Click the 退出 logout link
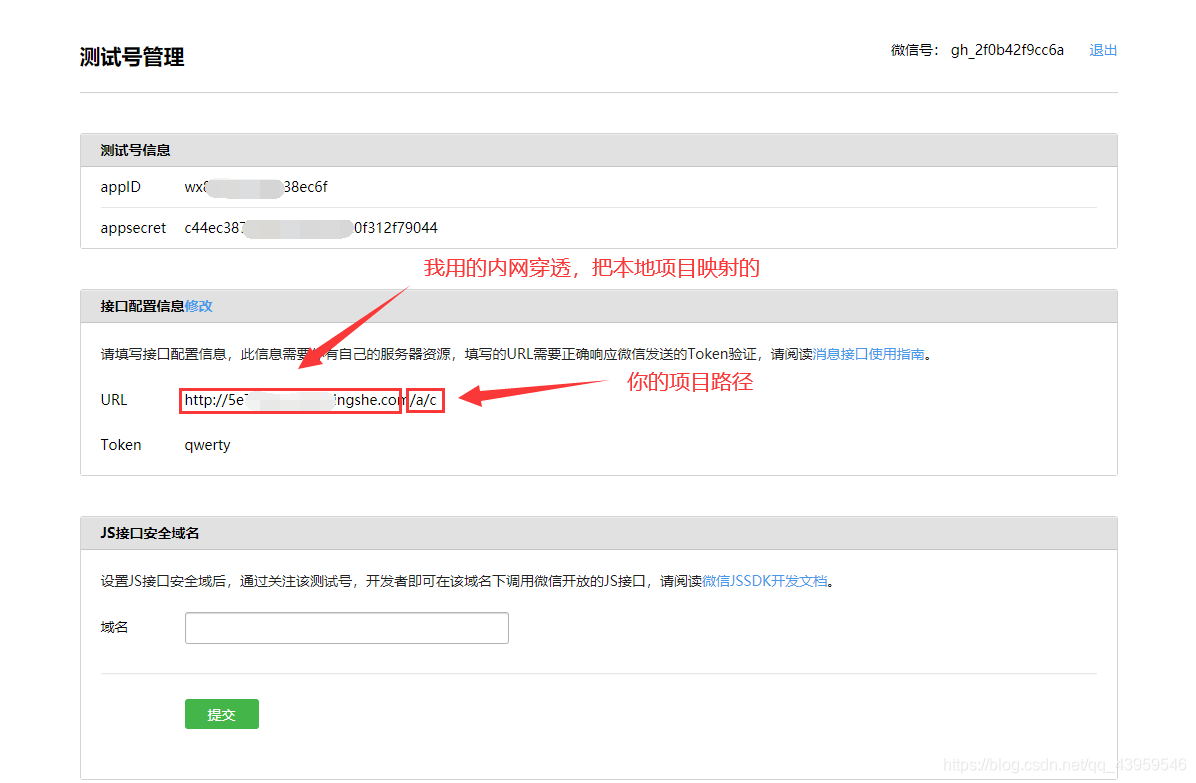Viewport: 1196px width, 783px height. [x=1102, y=50]
